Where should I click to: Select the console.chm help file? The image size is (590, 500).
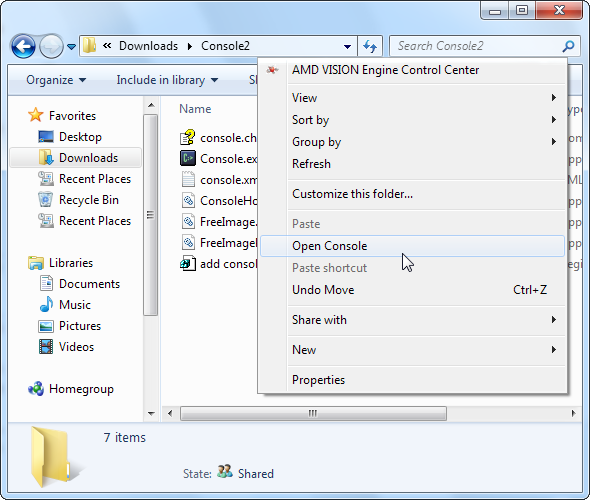pyautogui.click(x=228, y=138)
